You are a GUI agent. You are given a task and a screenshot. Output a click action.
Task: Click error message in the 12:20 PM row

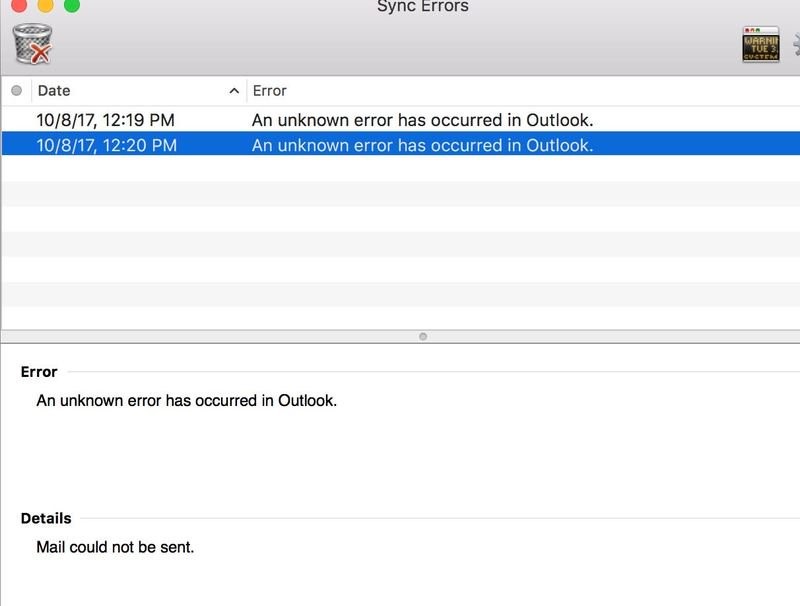(422, 145)
